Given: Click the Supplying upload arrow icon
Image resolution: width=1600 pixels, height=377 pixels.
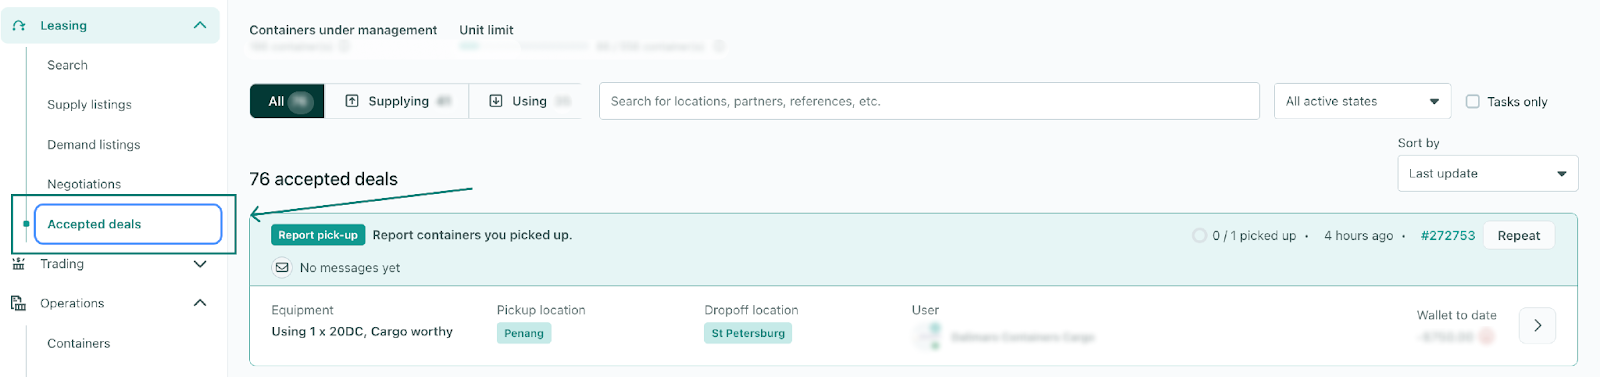Looking at the screenshot, I should [x=352, y=101].
